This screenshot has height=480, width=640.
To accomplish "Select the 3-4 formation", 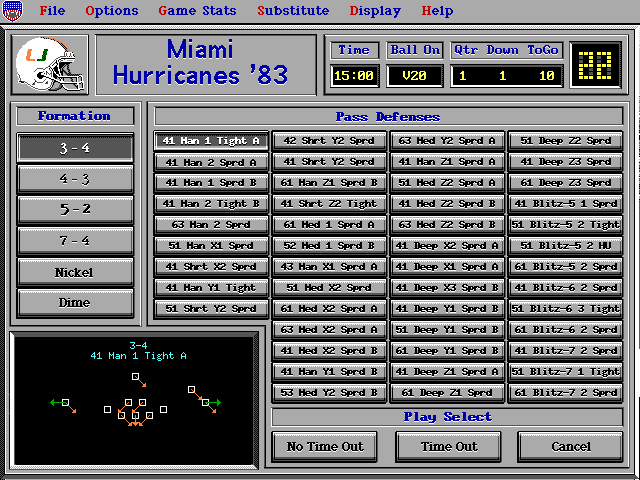I will tap(75, 147).
